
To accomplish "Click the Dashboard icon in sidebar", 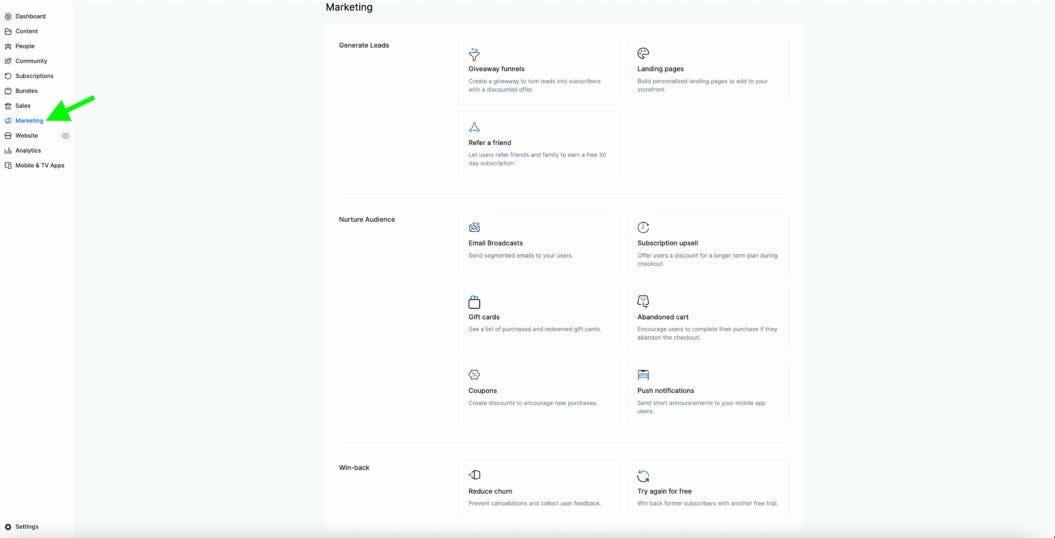I will click(8, 16).
